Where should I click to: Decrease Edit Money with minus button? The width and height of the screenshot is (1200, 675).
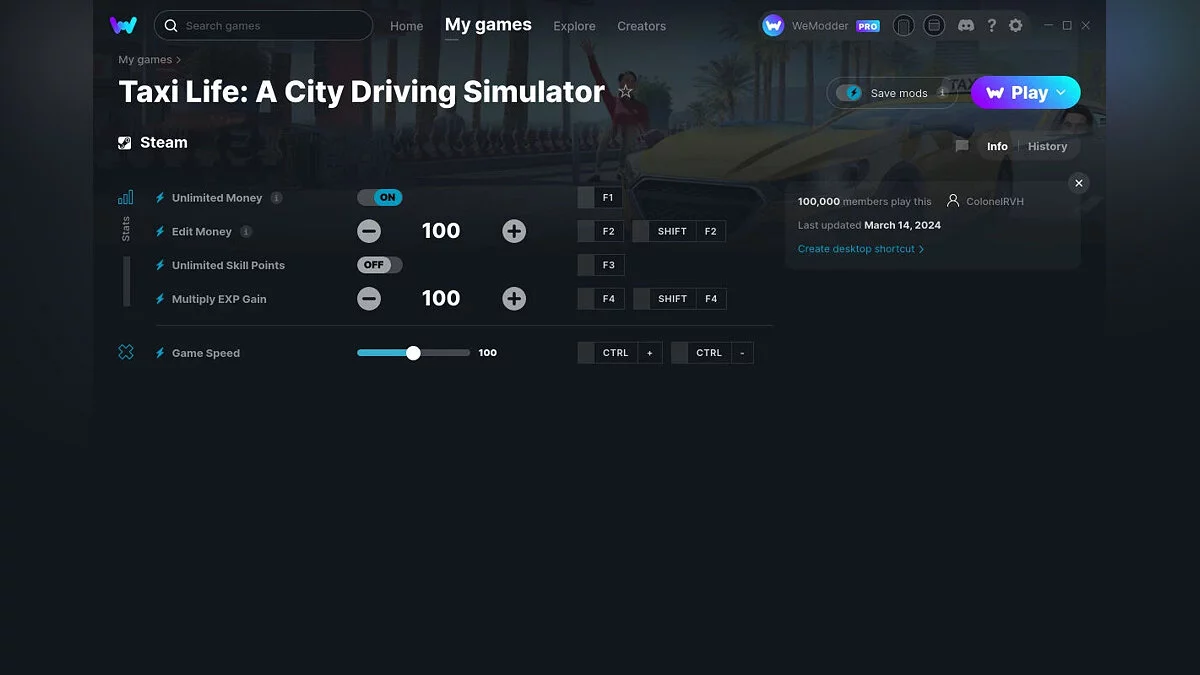369,231
